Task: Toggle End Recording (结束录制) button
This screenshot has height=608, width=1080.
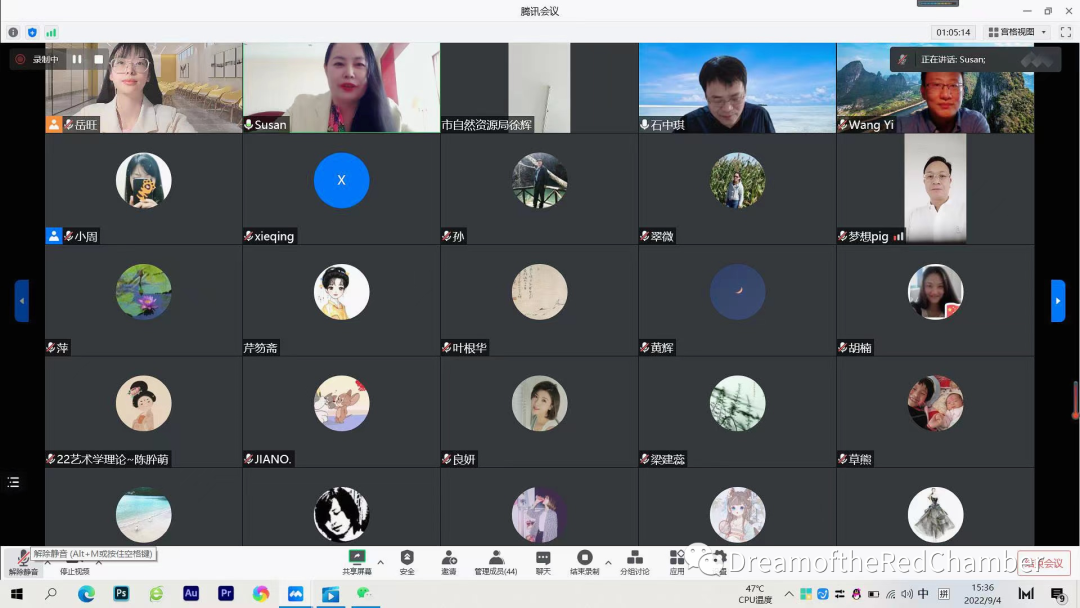Action: click(585, 561)
